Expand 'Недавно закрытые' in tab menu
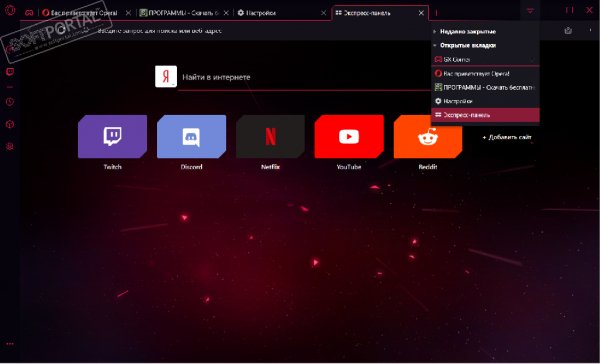600x364 pixels. [485, 31]
